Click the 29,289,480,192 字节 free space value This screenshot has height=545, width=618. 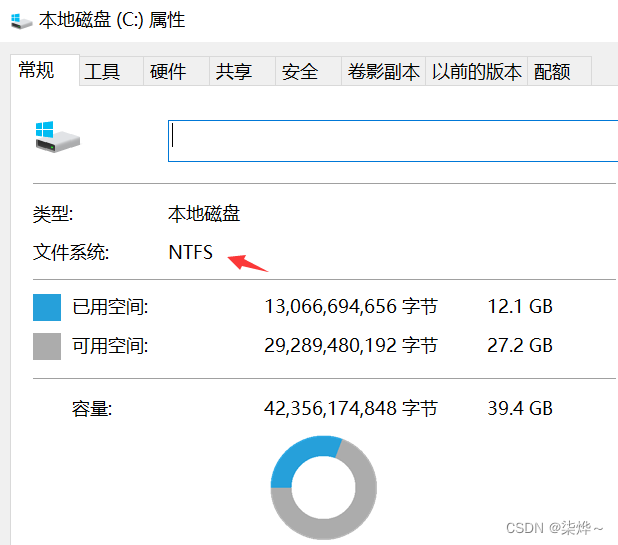pos(351,346)
